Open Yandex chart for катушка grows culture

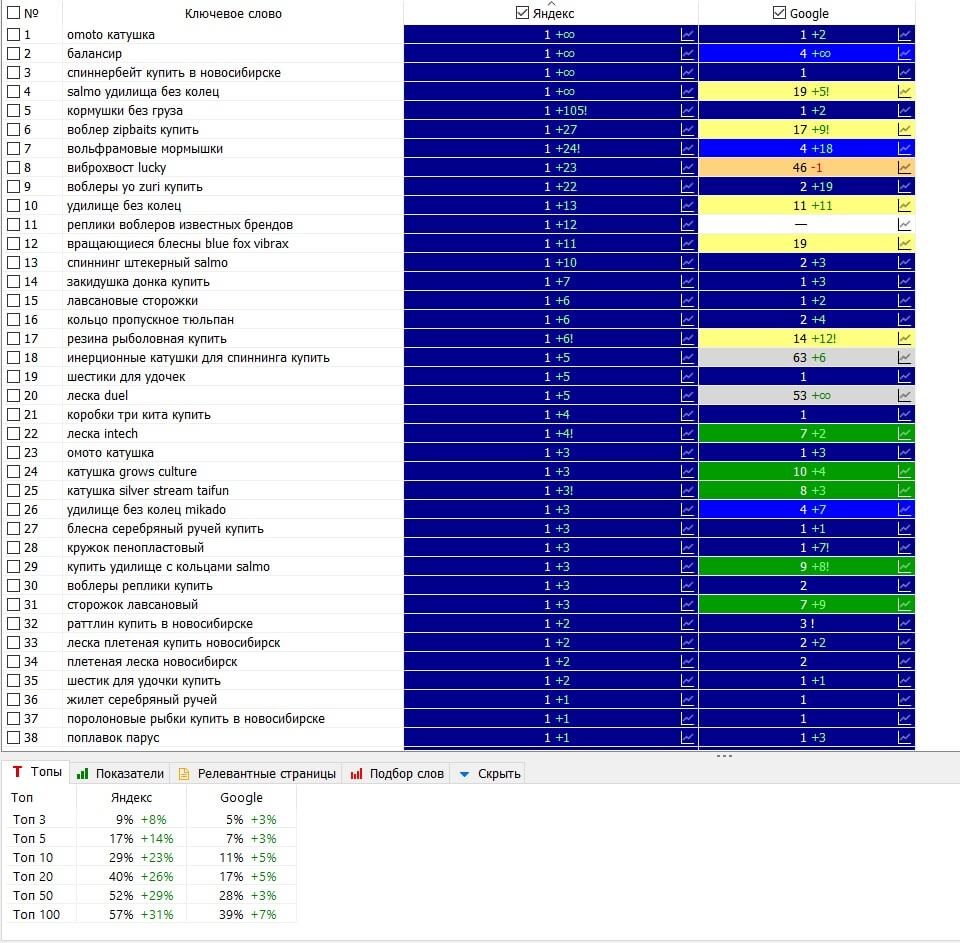coord(688,472)
